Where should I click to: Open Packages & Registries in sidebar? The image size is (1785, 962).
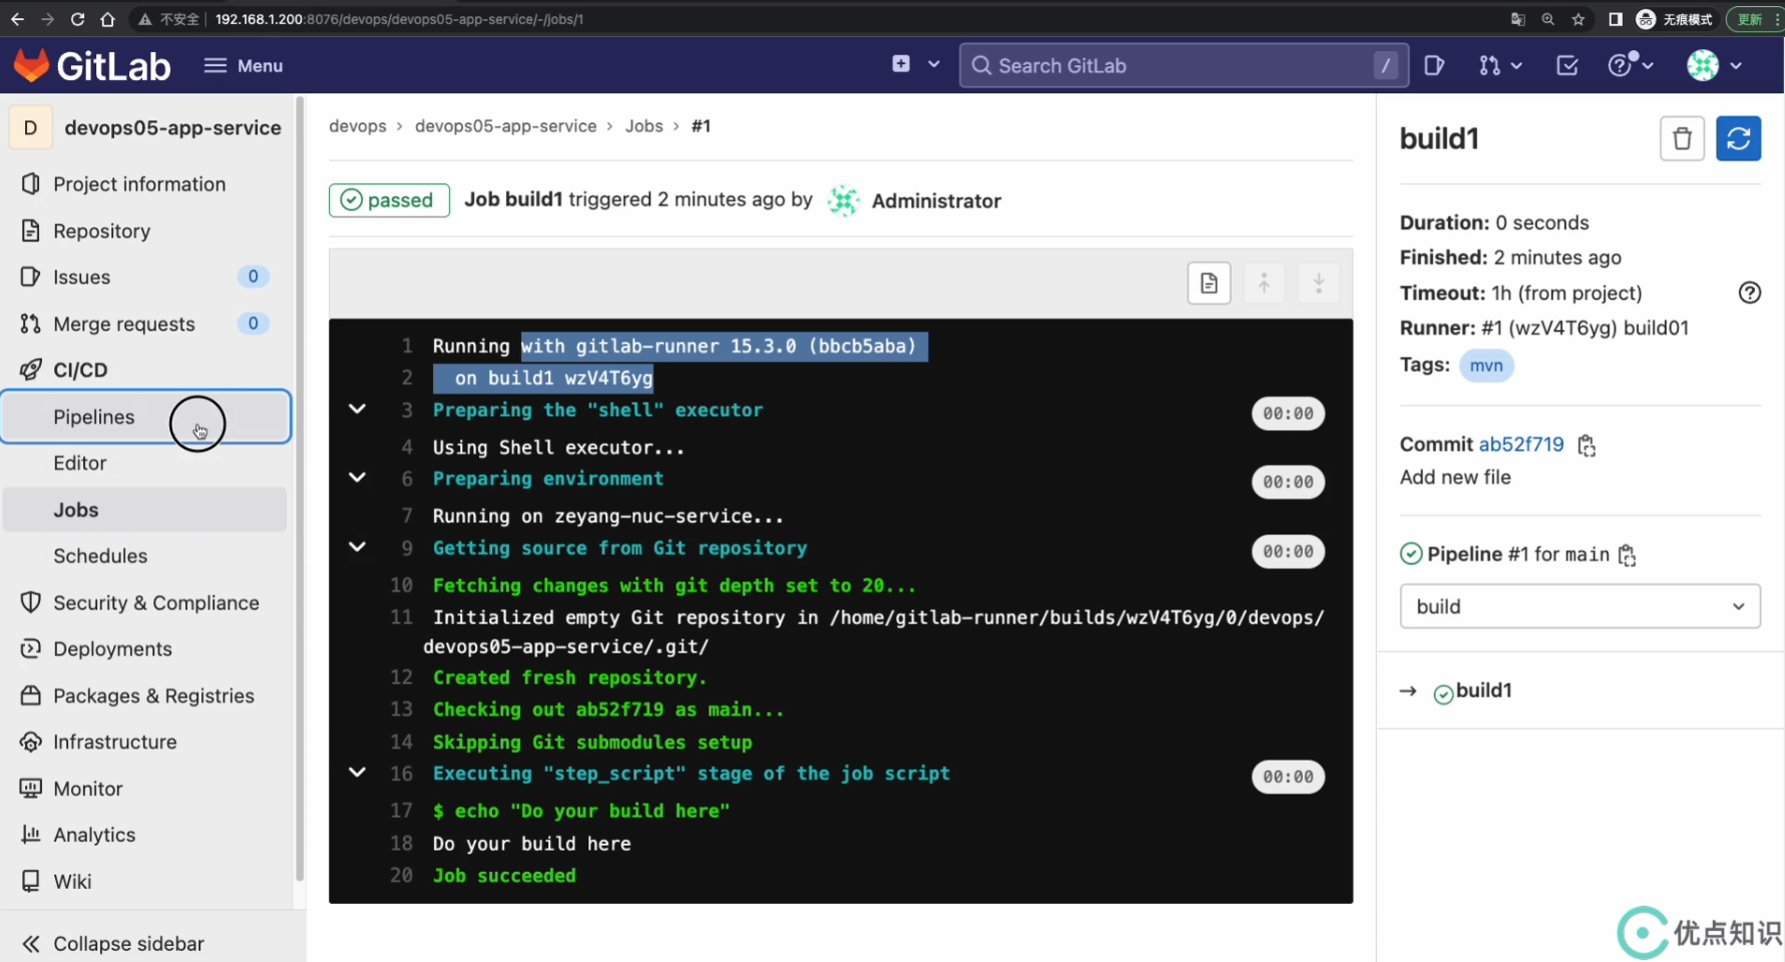153,696
